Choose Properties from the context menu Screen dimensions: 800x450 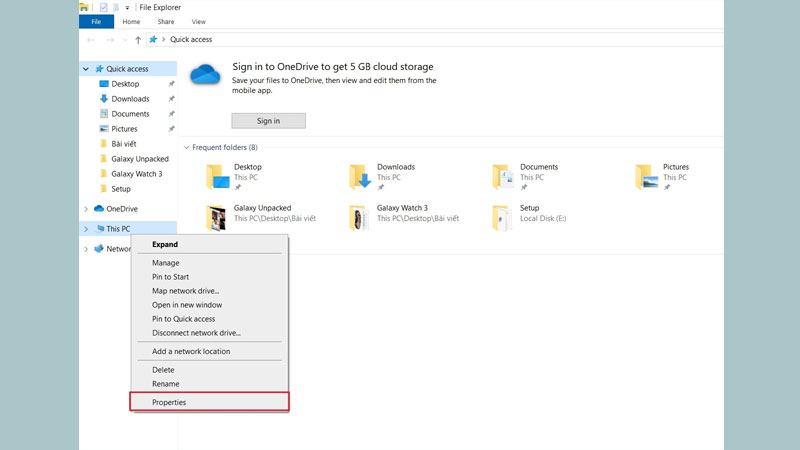[169, 402]
